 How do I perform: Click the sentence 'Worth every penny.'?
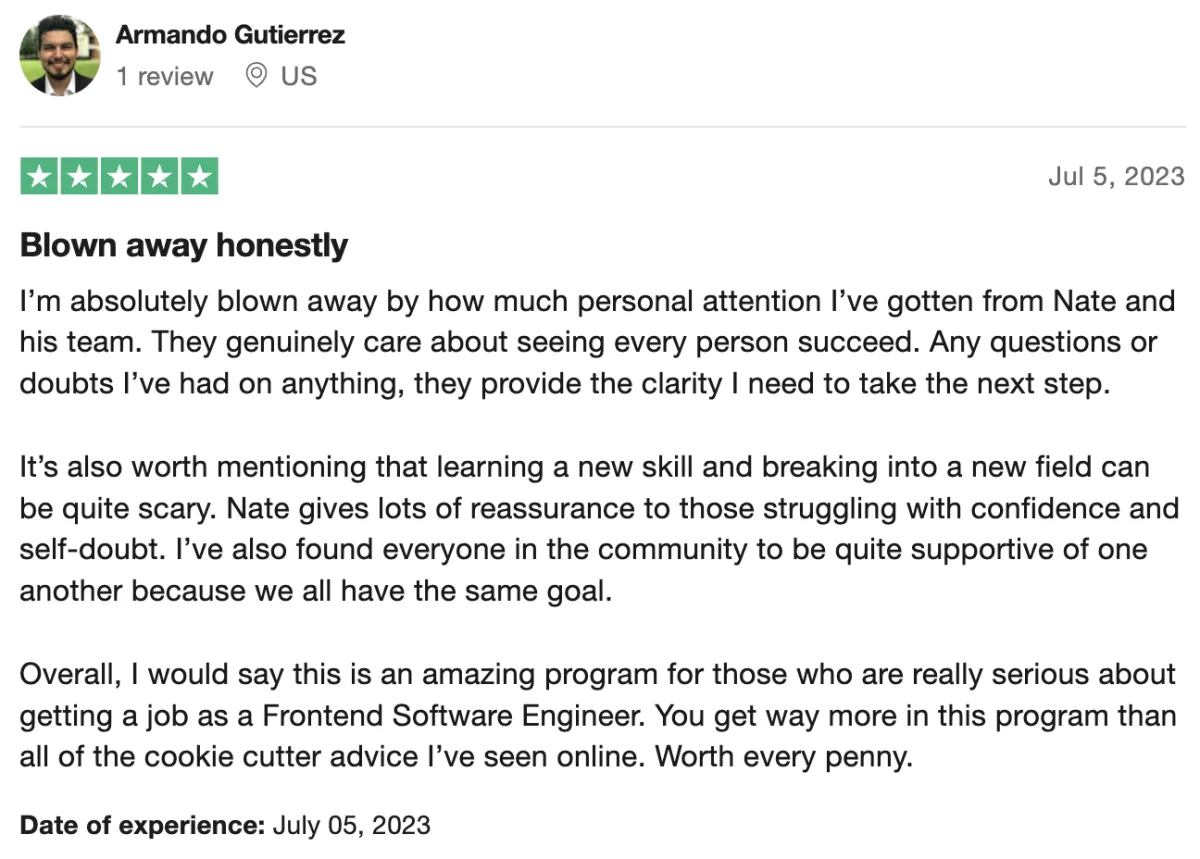pyautogui.click(x=784, y=757)
